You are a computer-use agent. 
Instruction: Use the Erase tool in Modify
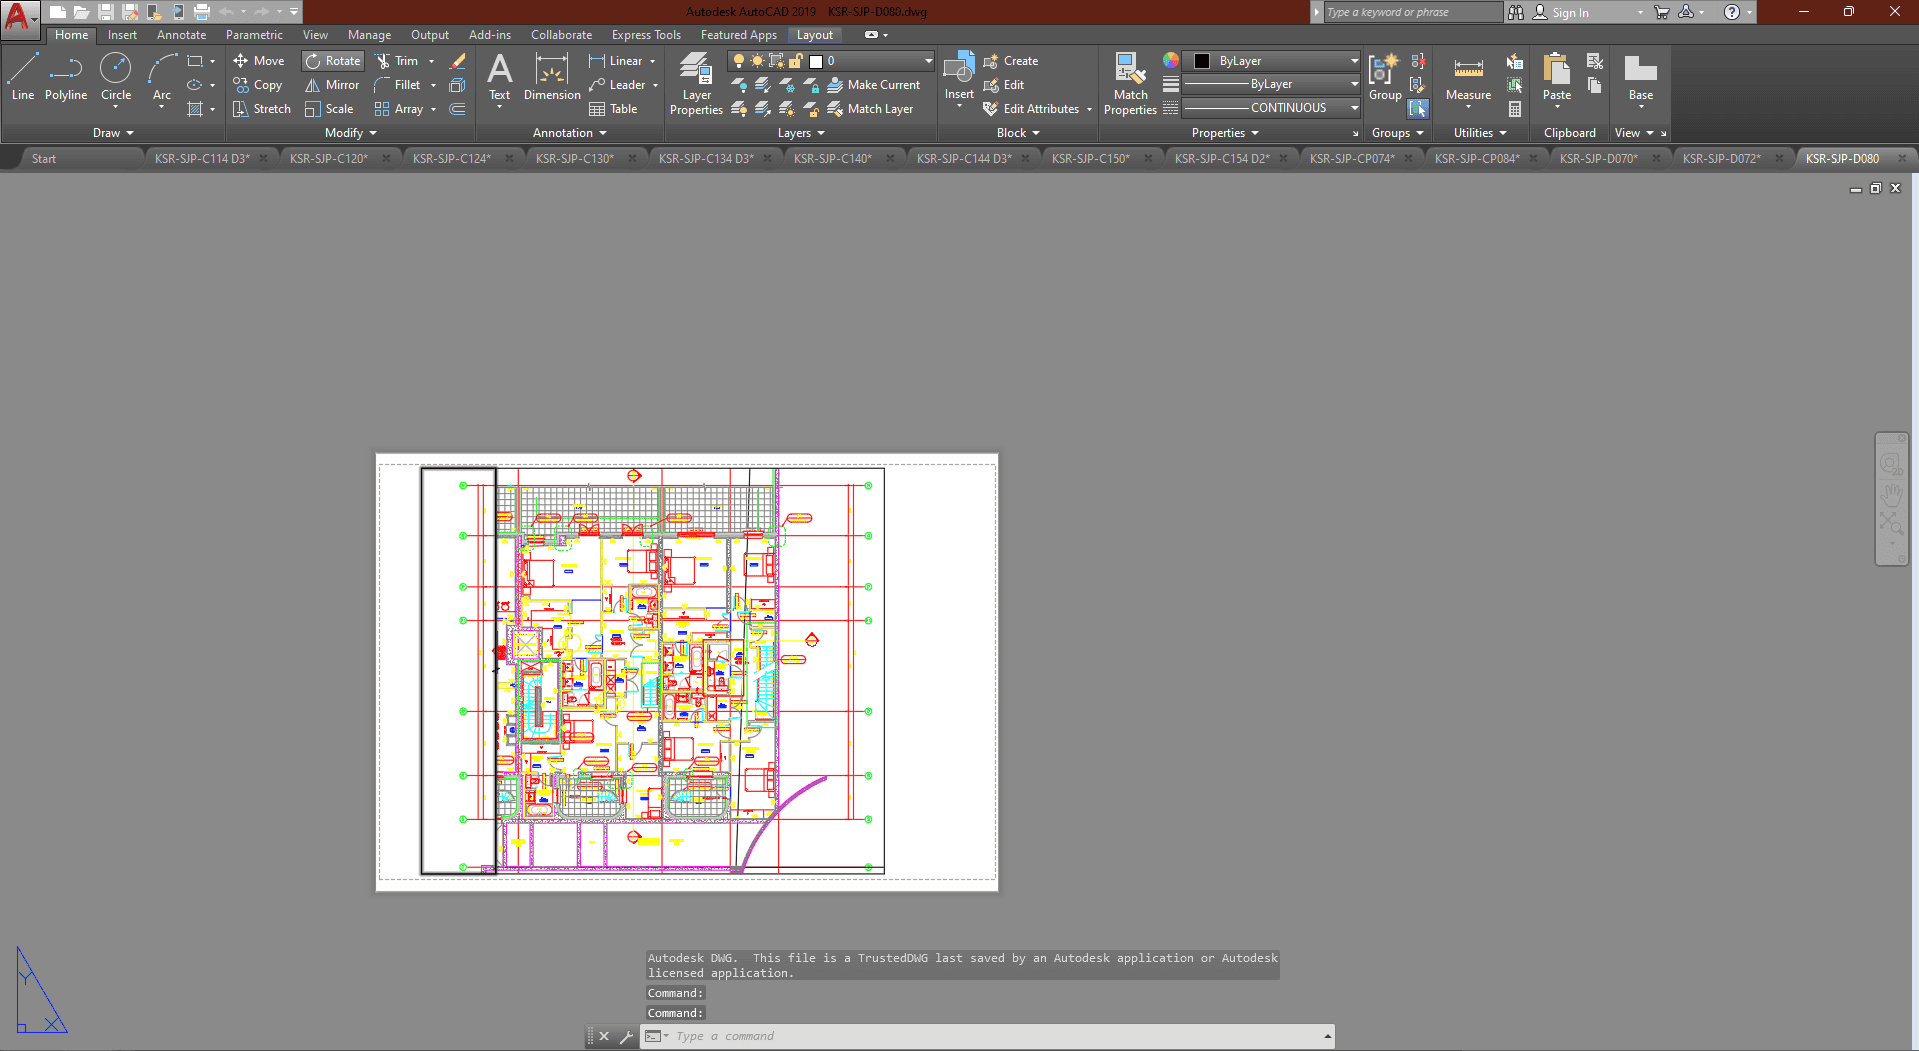pyautogui.click(x=457, y=61)
